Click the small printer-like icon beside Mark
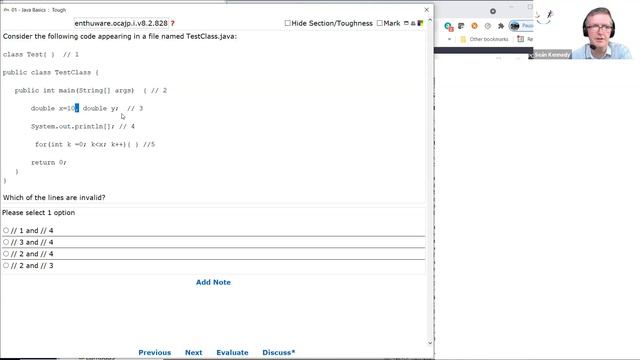 pos(413,23)
